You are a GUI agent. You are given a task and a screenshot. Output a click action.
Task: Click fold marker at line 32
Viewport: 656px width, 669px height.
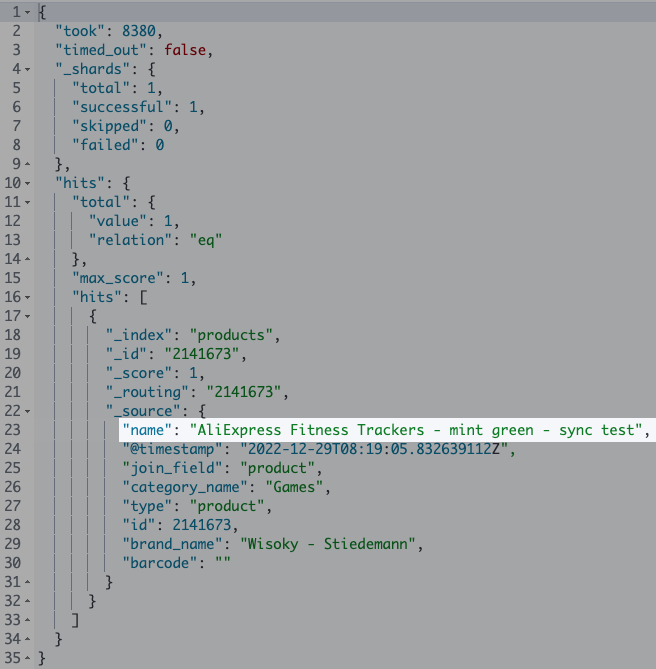28,601
